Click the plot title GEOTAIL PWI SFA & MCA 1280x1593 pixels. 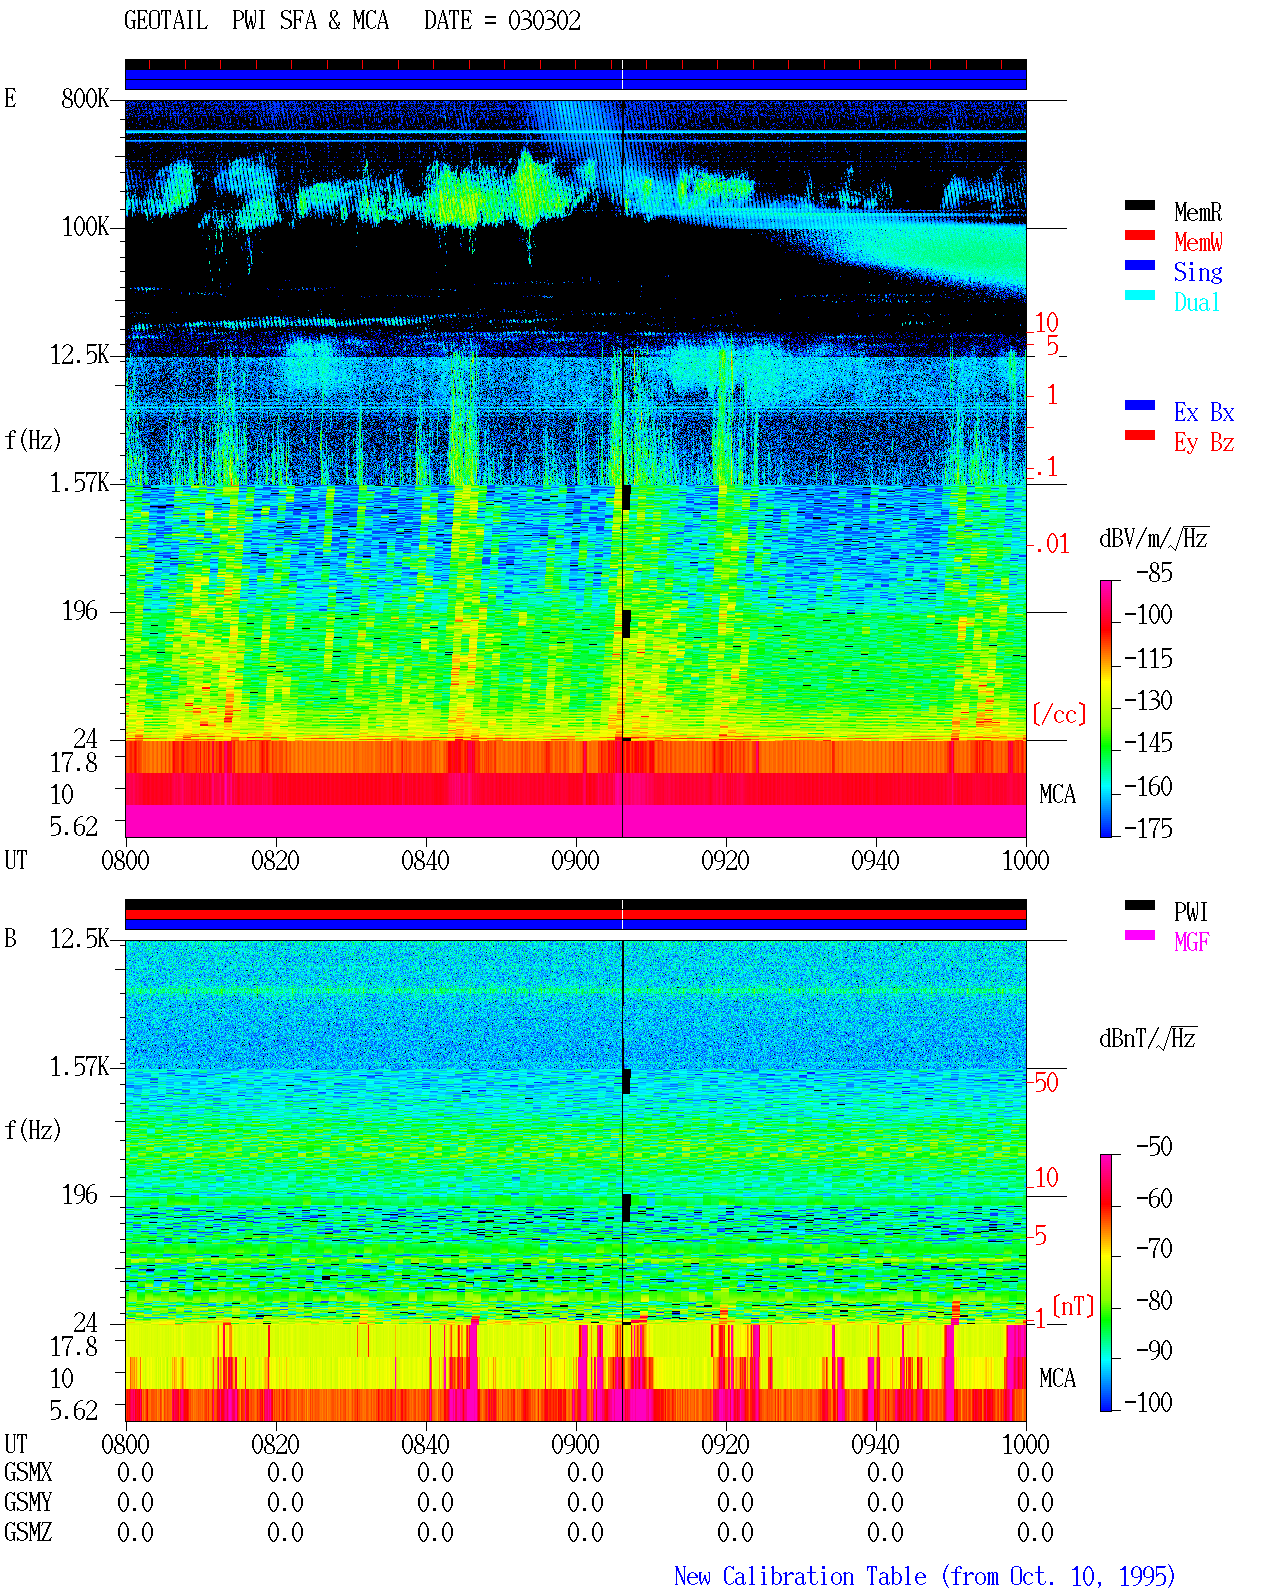tap(256, 21)
